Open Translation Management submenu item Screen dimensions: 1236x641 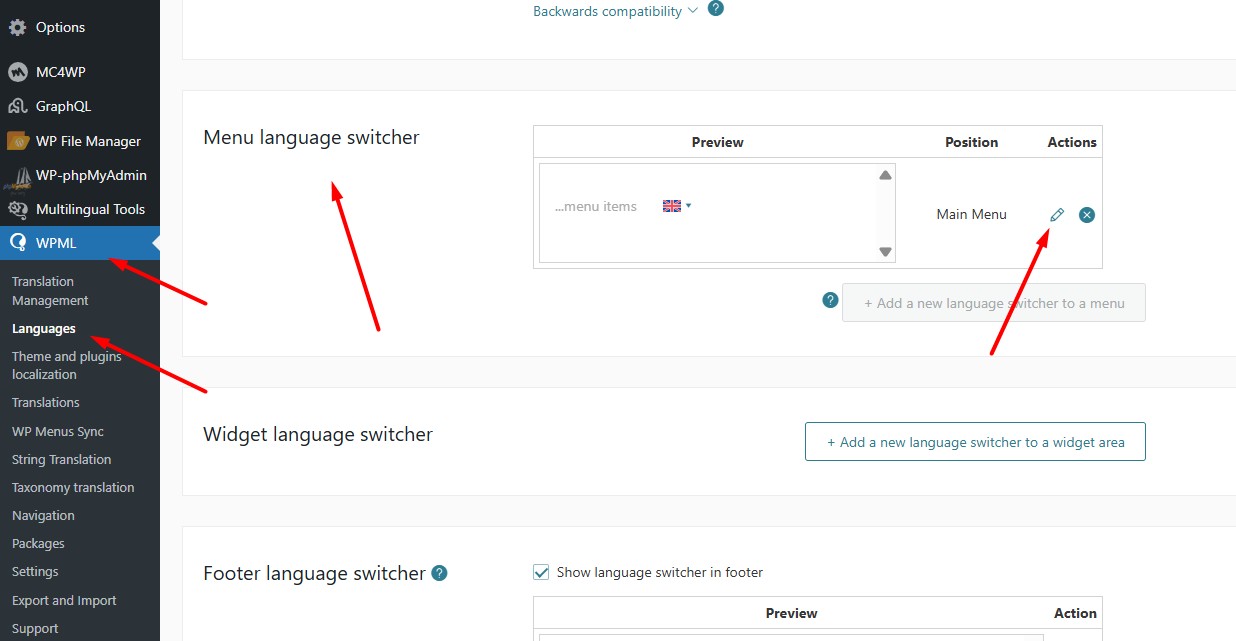point(50,291)
